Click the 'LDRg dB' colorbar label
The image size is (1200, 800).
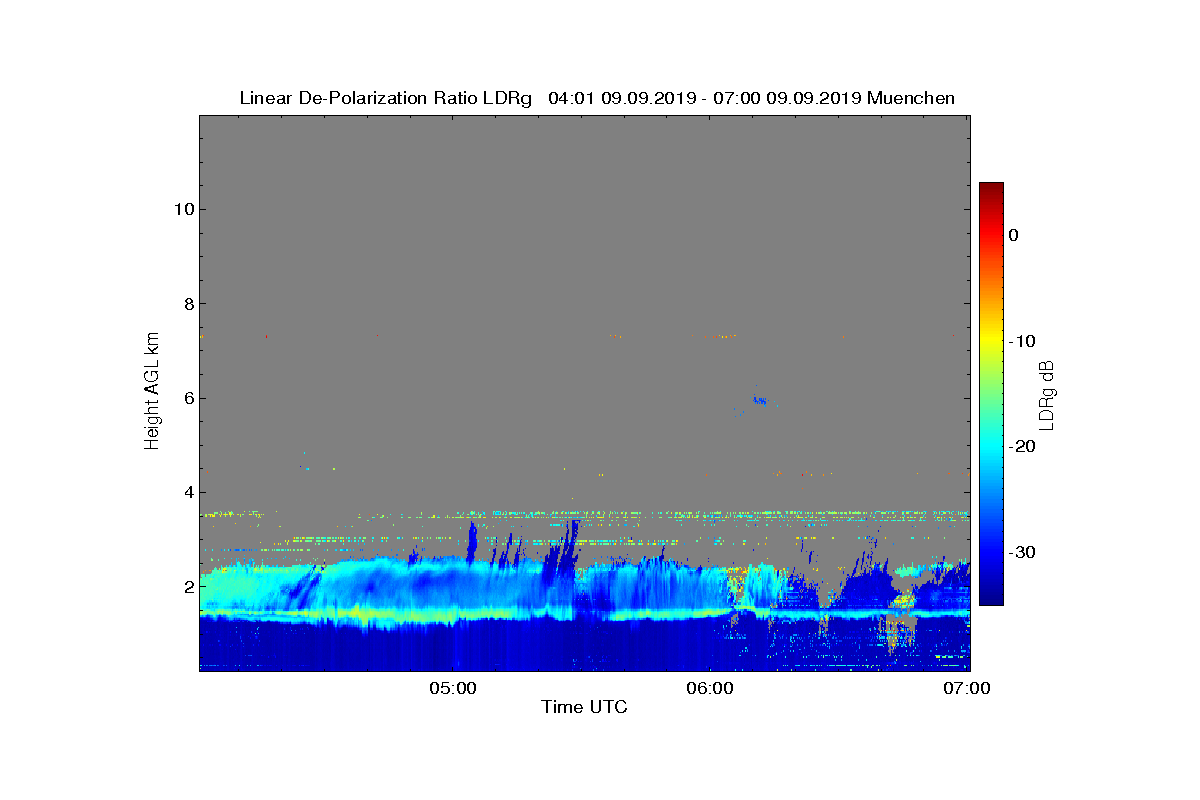pyautogui.click(x=1047, y=394)
